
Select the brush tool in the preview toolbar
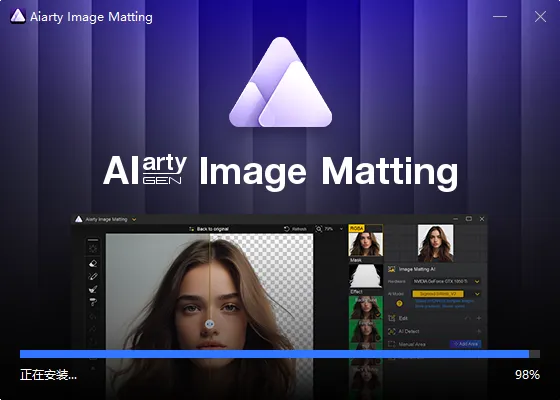(x=93, y=289)
